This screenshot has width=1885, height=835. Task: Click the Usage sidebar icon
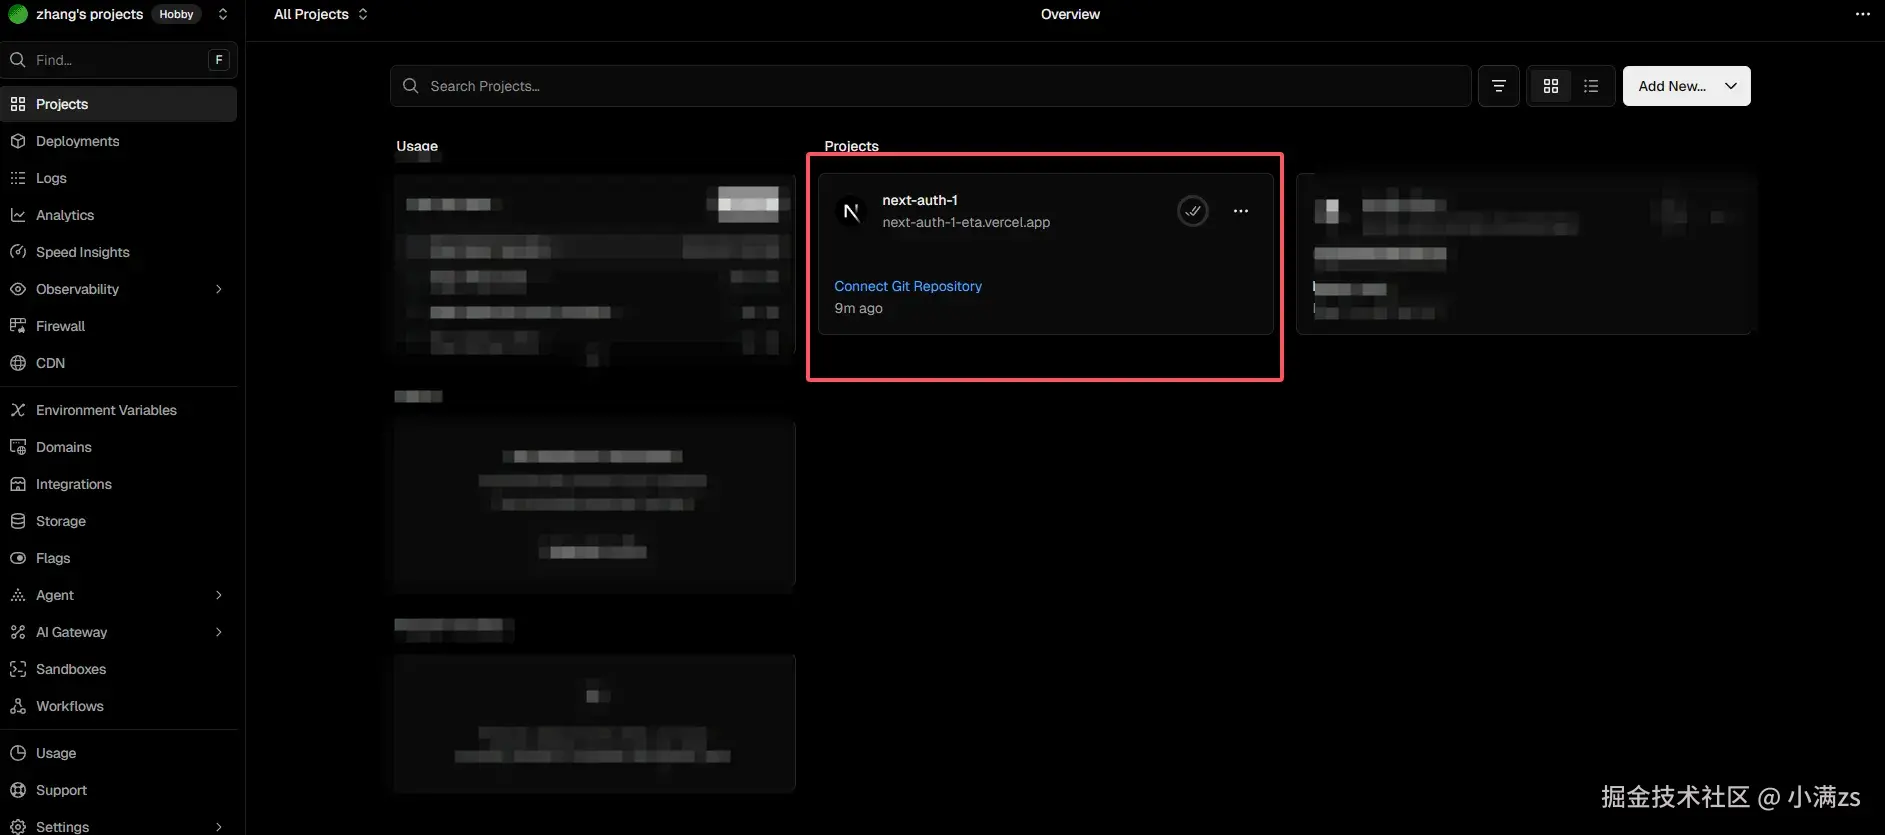(18, 753)
